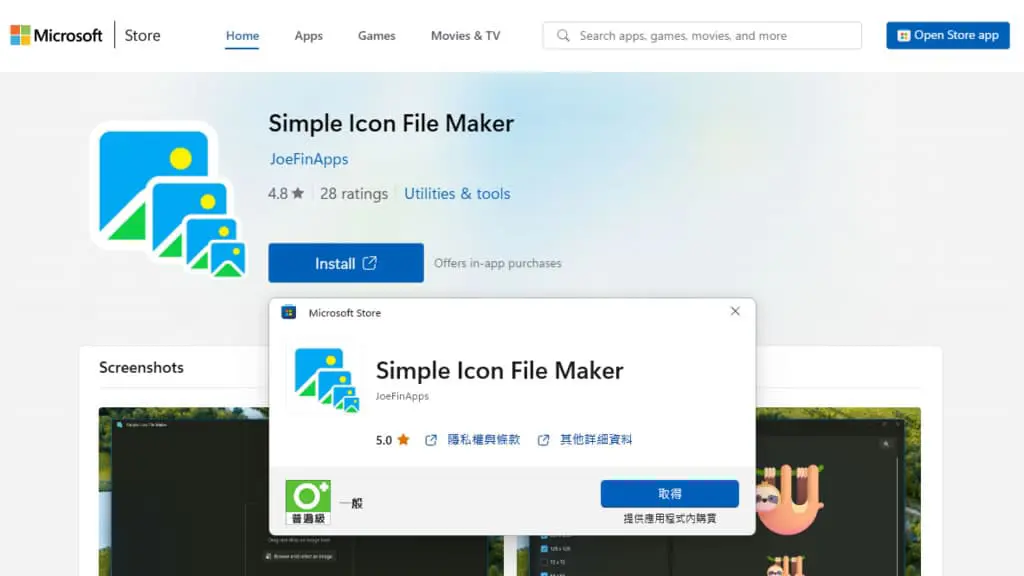Click the search magnifier icon
1024x576 pixels.
[563, 36]
